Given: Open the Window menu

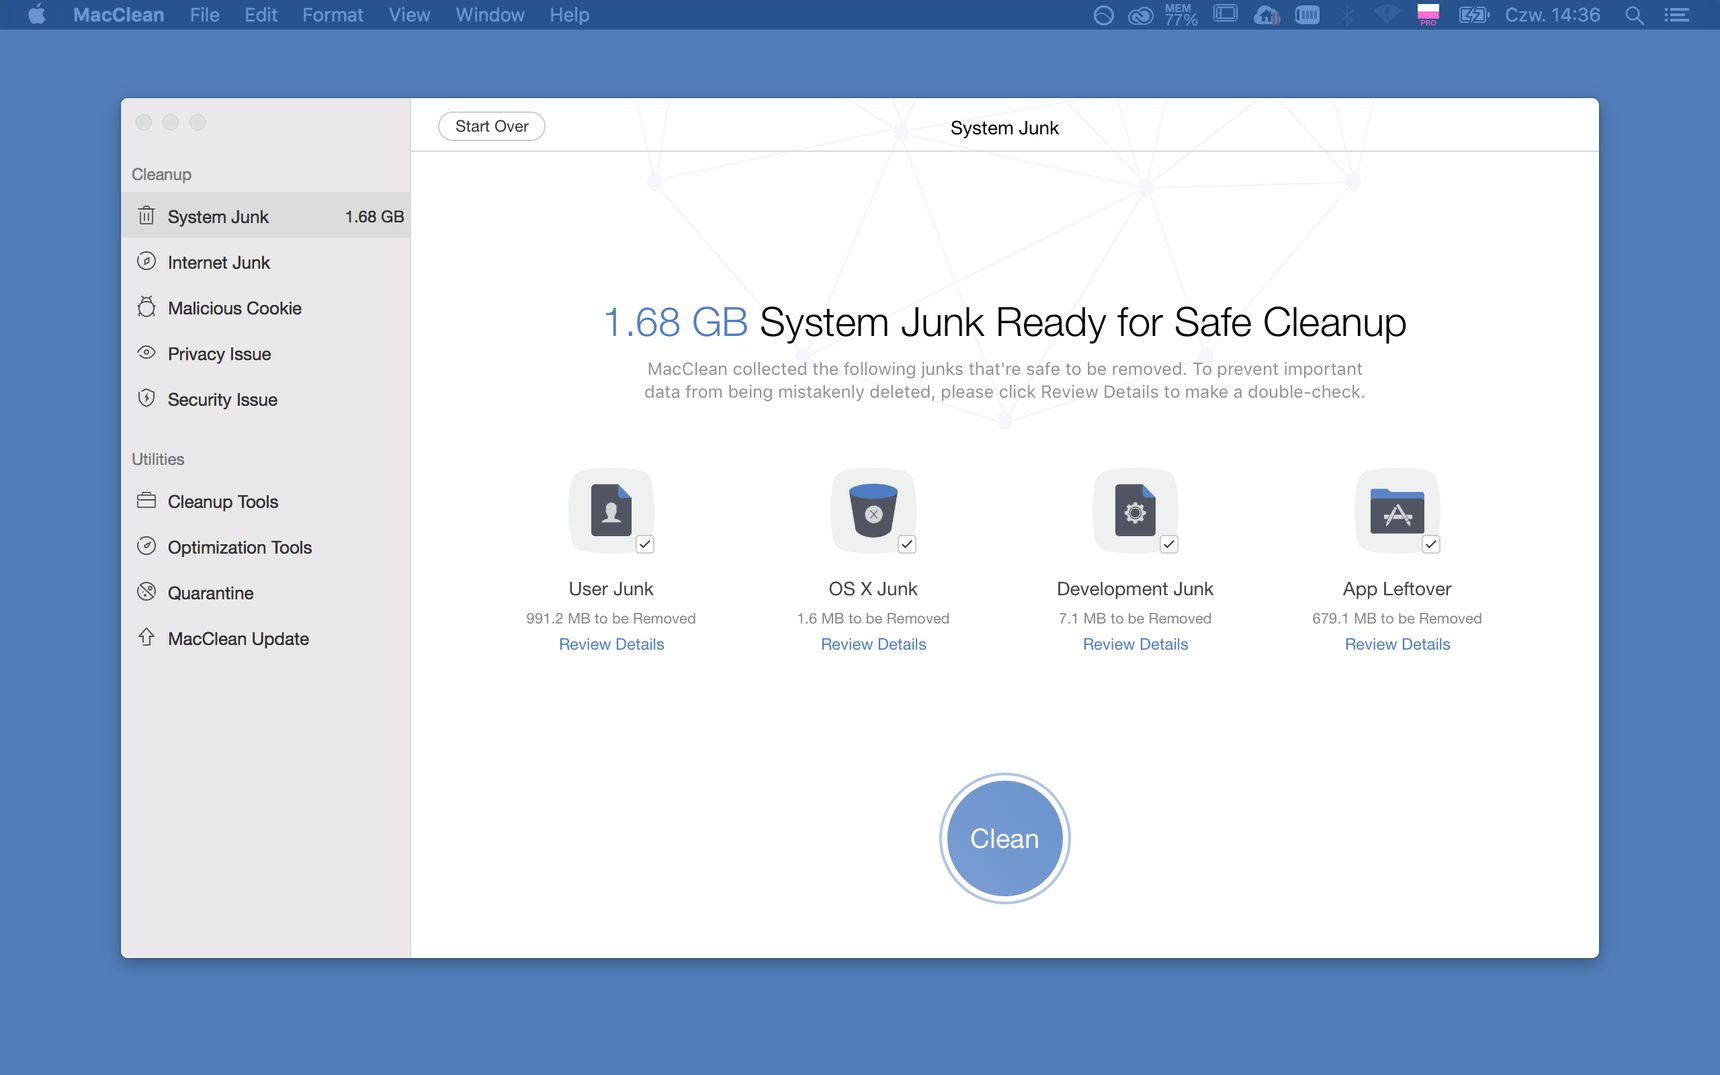Looking at the screenshot, I should (x=490, y=15).
